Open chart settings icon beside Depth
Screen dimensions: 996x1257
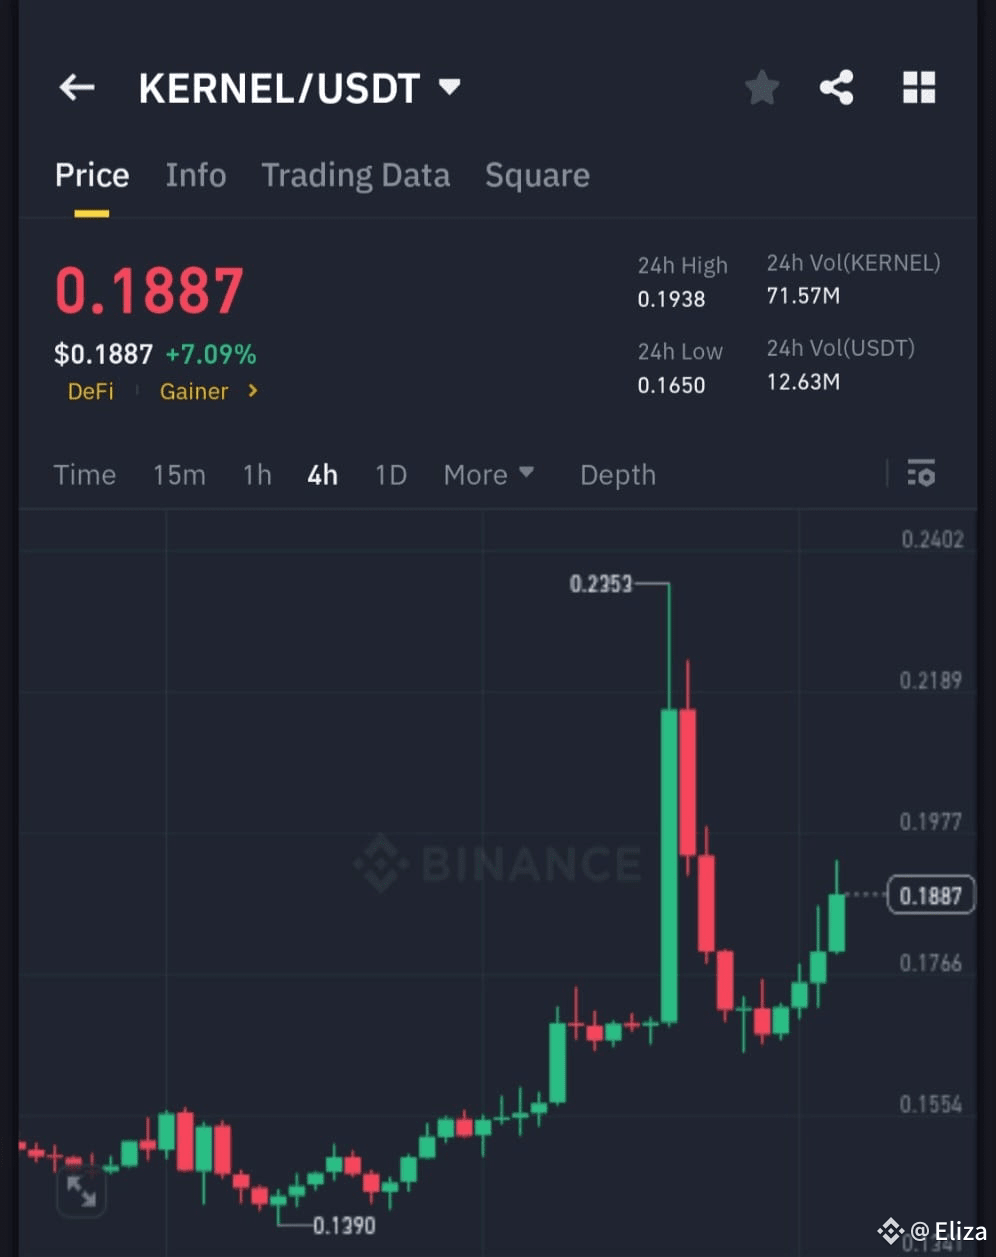(921, 473)
